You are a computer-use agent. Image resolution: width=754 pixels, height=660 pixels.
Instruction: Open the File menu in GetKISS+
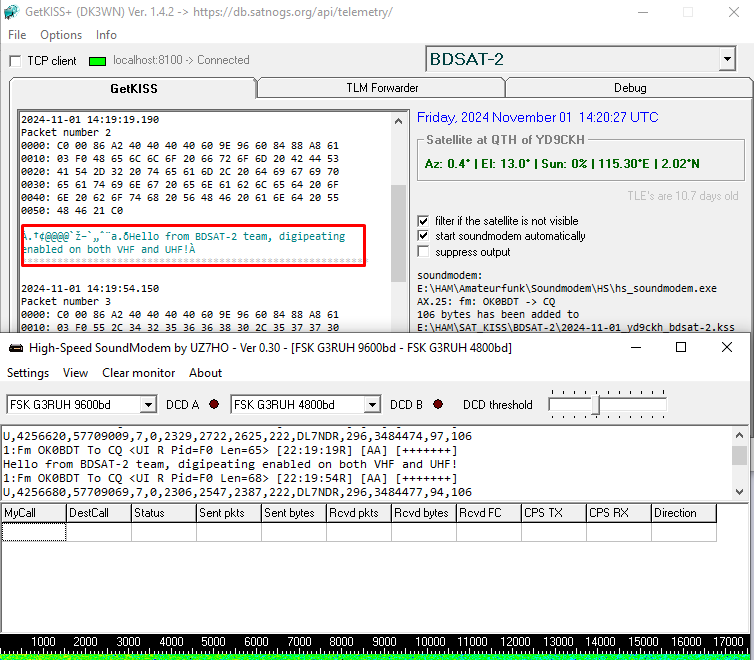tap(17, 35)
